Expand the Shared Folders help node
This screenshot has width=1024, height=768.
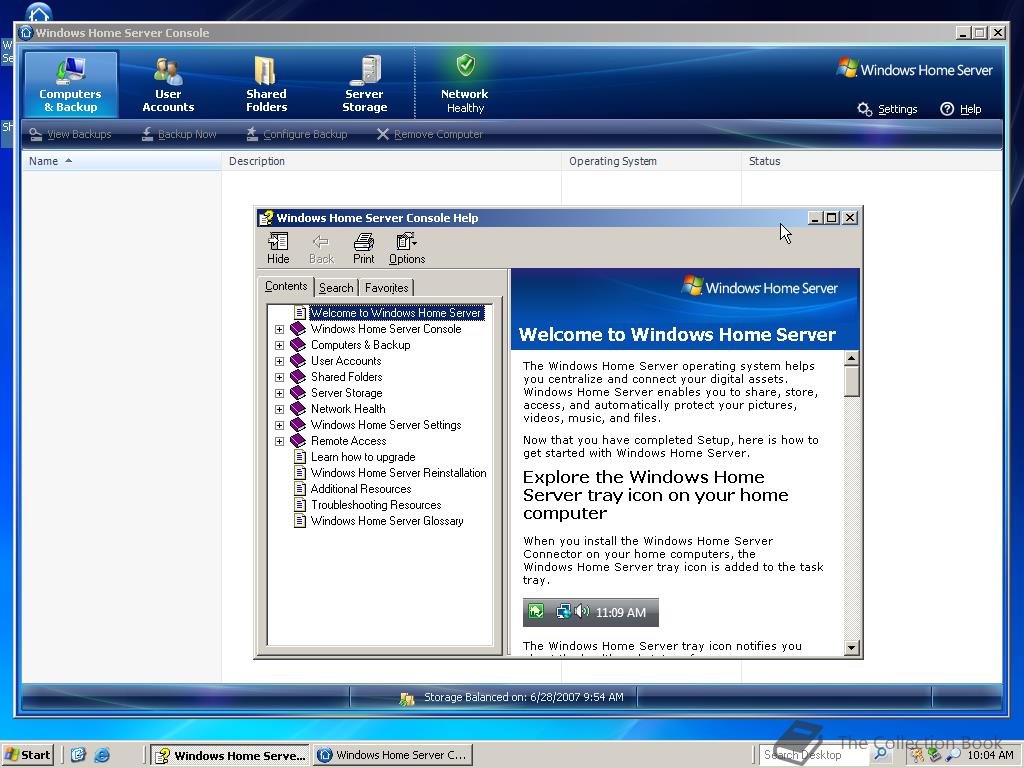[x=280, y=377]
